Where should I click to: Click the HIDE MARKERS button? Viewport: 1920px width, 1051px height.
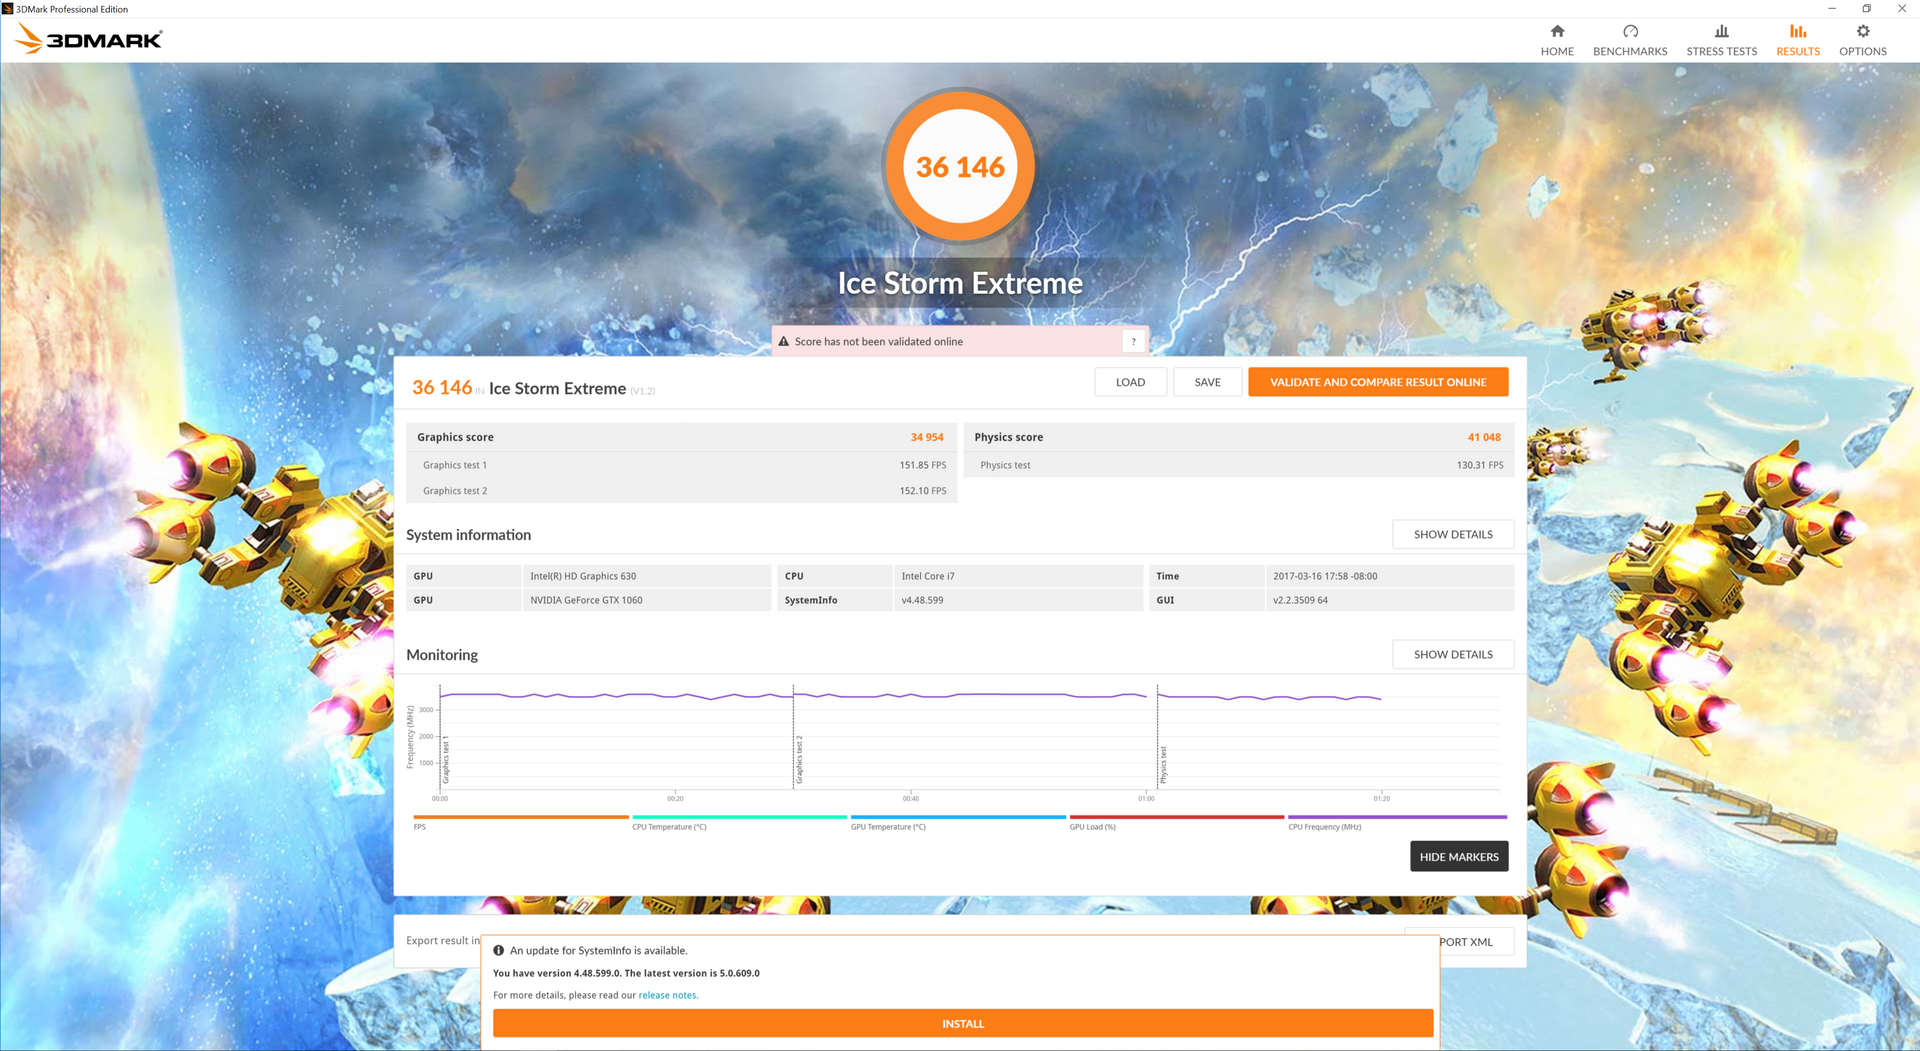point(1459,856)
